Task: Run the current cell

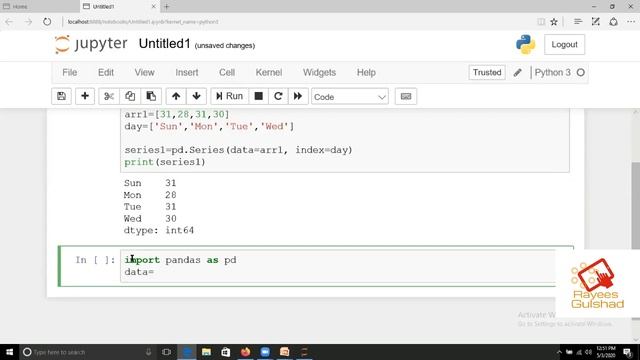Action: click(229, 96)
